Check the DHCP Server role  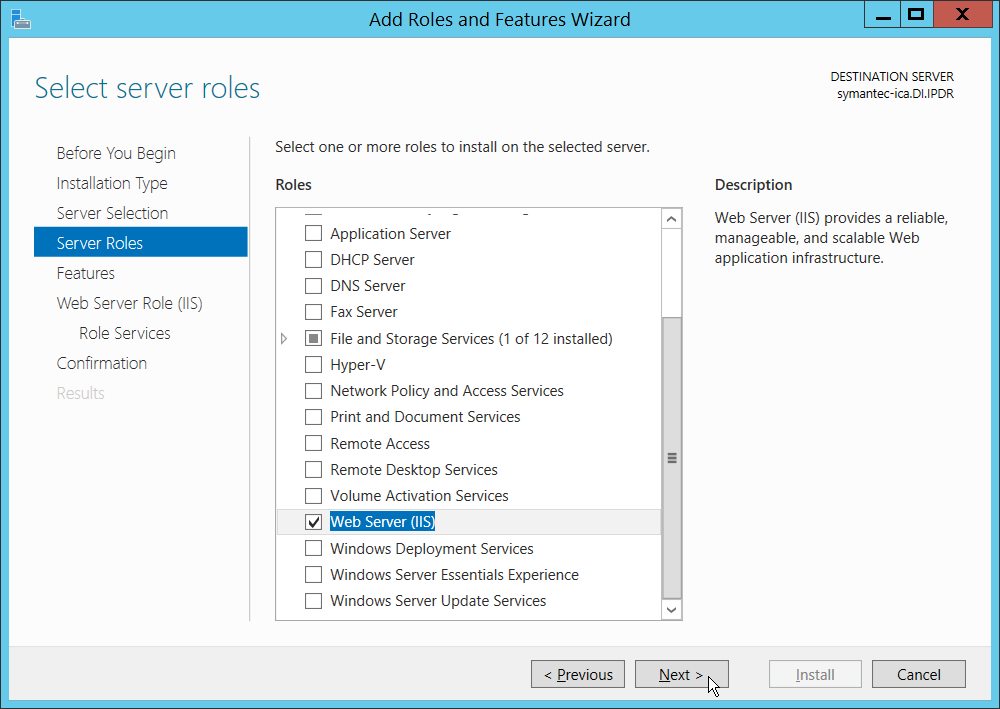click(314, 260)
